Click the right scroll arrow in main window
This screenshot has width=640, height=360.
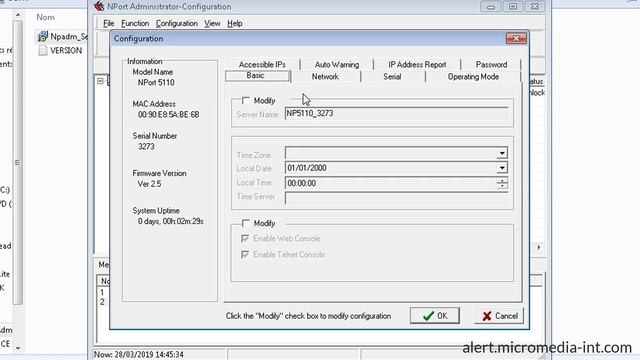539,247
